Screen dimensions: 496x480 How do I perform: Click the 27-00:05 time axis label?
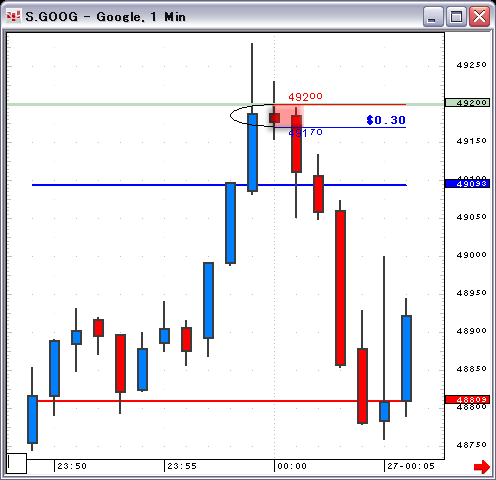(x=411, y=466)
